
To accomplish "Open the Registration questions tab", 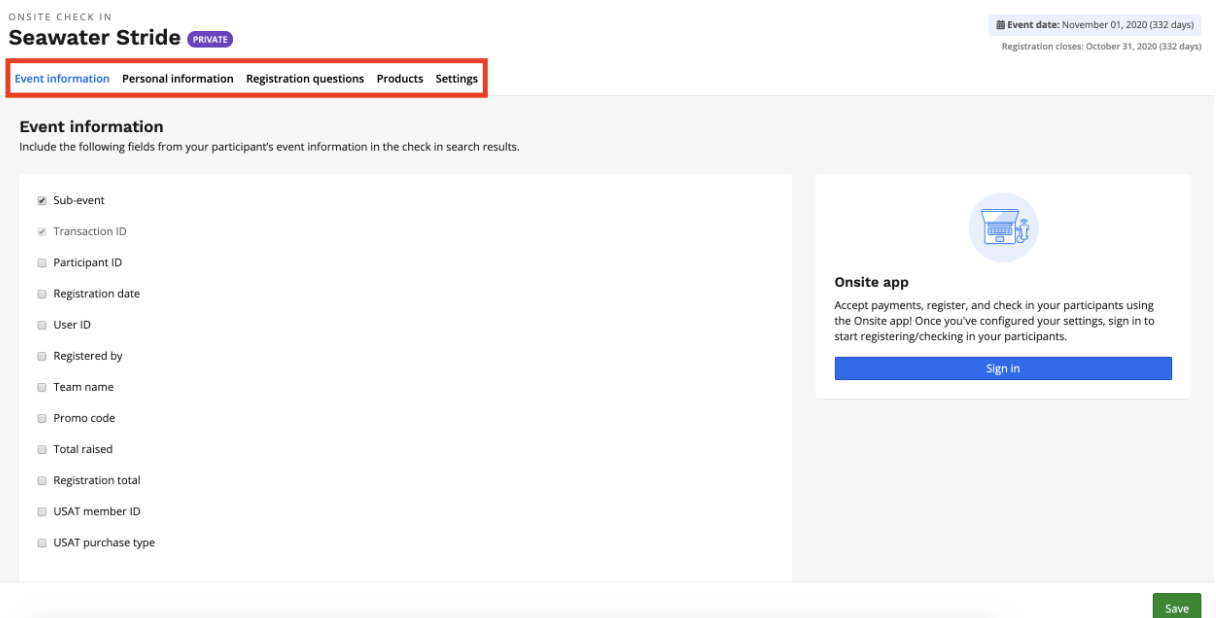I will point(305,79).
